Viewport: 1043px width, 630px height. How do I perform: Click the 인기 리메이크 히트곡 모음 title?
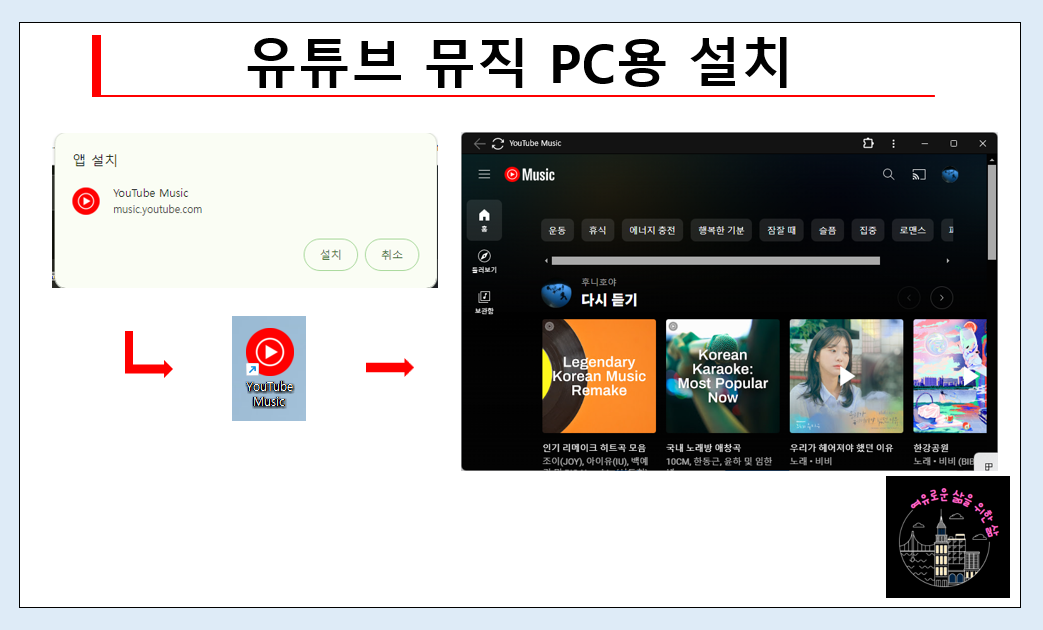point(594,448)
